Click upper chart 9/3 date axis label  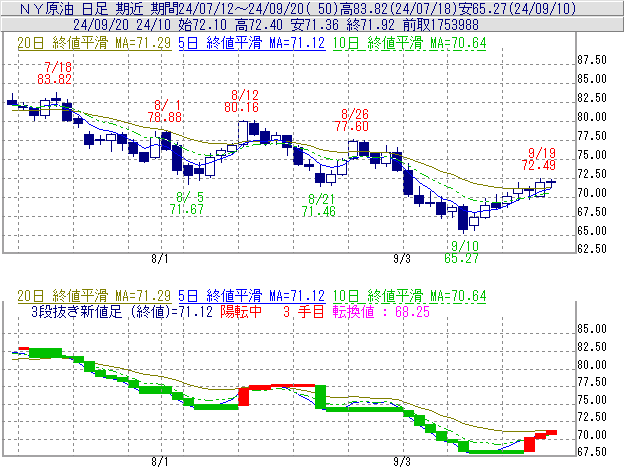click(402, 259)
